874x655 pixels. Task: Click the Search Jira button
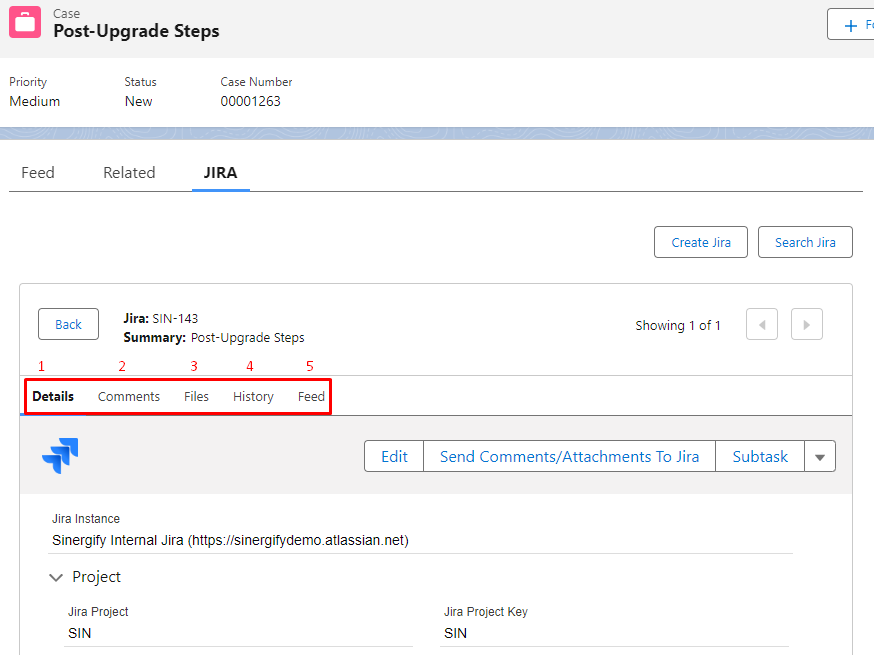pyautogui.click(x=805, y=242)
